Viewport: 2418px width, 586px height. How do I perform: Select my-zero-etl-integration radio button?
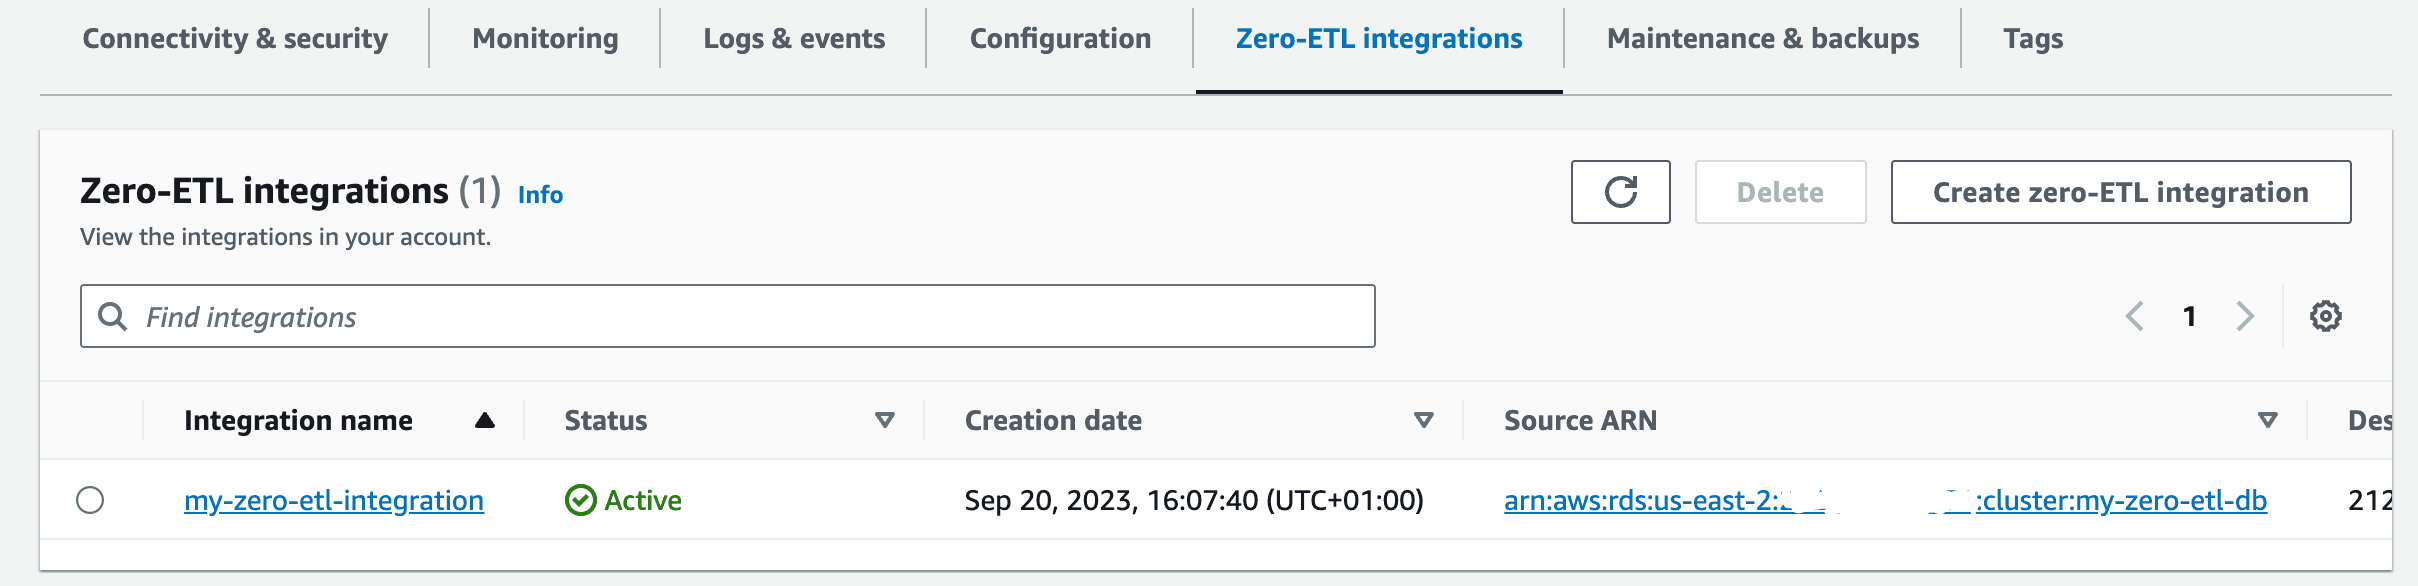click(x=90, y=500)
